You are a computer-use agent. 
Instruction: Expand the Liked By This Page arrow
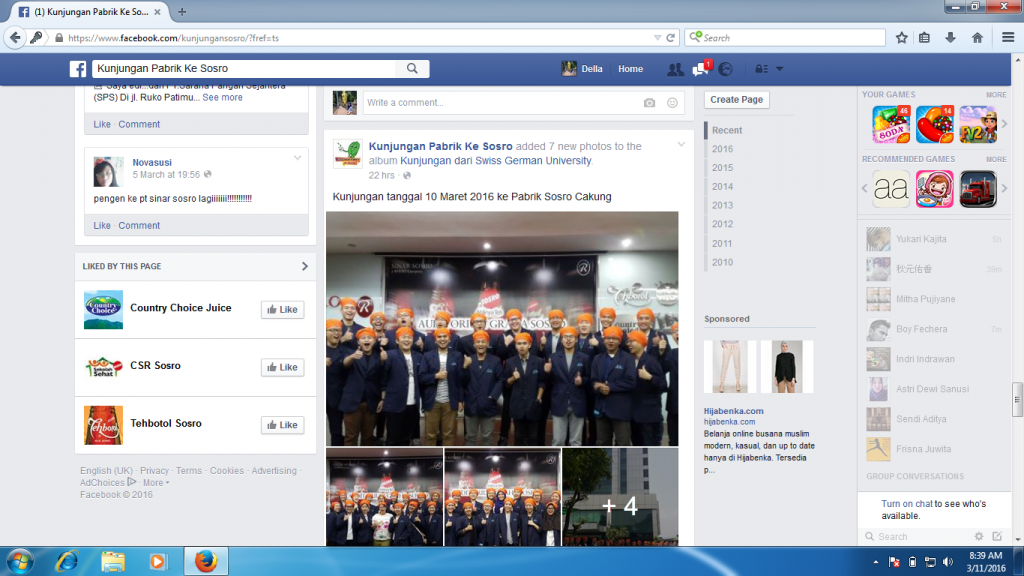click(304, 266)
